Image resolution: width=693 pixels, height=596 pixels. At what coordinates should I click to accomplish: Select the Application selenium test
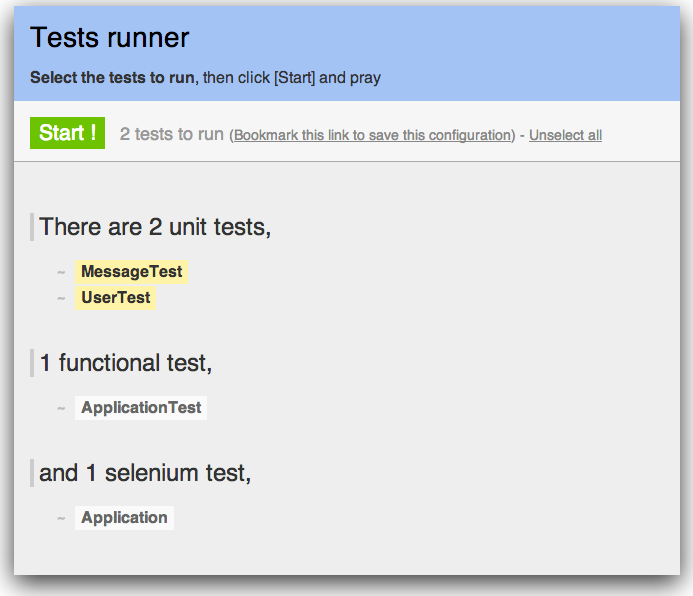pos(124,518)
